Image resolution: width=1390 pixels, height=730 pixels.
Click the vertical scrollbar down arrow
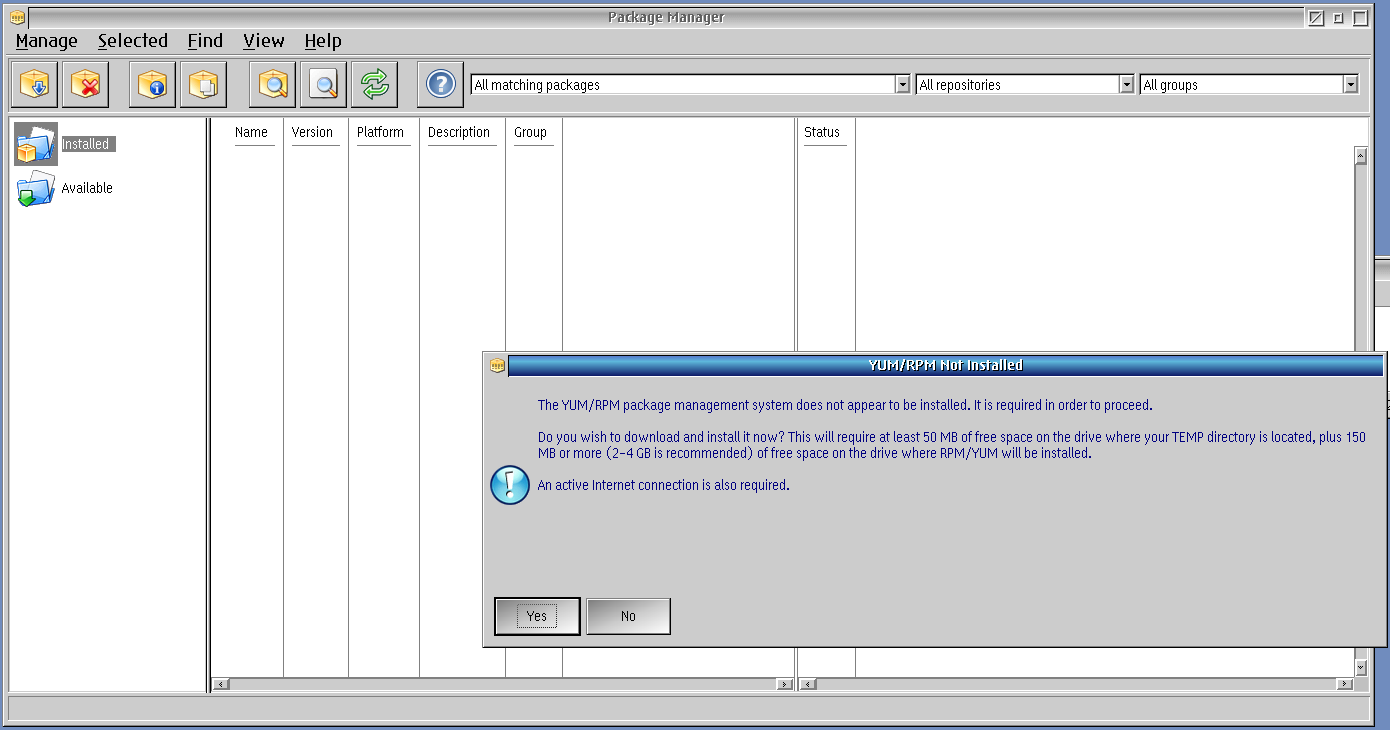(1360, 667)
